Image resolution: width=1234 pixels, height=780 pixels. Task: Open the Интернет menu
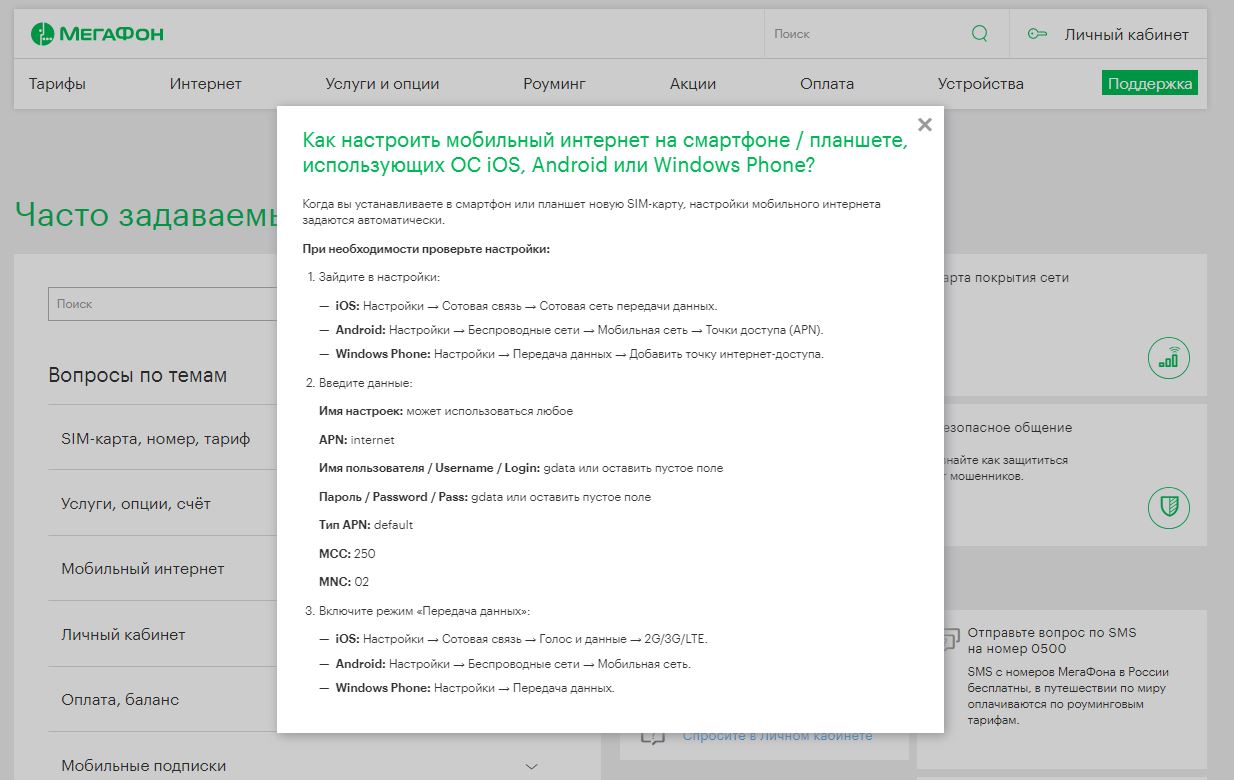click(x=206, y=84)
